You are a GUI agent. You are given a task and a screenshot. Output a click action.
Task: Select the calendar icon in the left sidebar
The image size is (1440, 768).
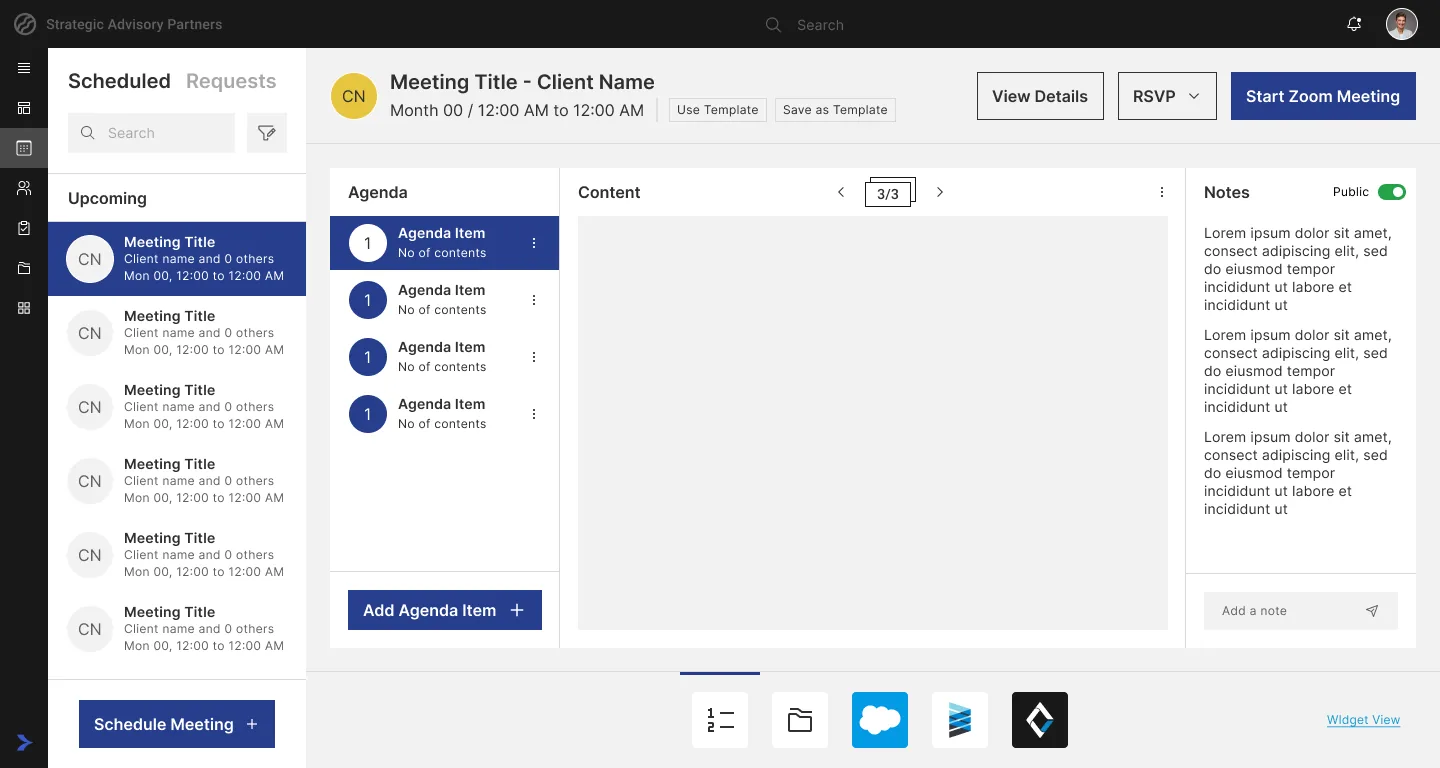pyautogui.click(x=24, y=148)
